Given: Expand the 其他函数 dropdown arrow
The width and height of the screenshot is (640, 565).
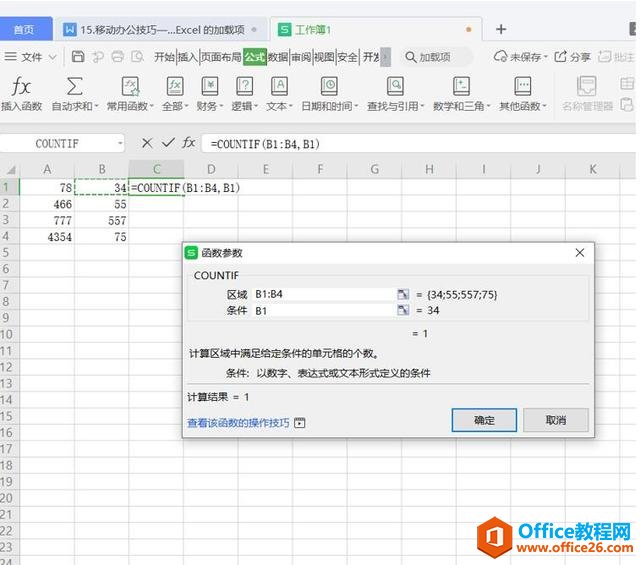Looking at the screenshot, I should click(544, 106).
